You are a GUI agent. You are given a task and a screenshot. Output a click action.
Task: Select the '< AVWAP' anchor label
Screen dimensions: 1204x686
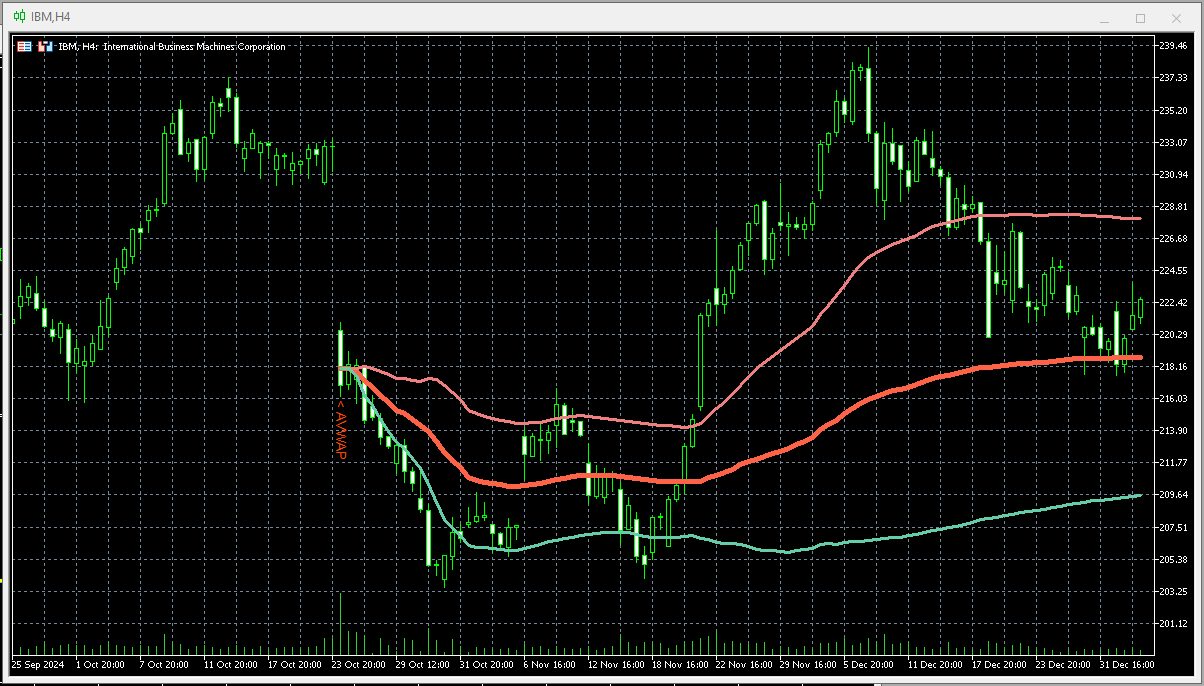click(340, 430)
